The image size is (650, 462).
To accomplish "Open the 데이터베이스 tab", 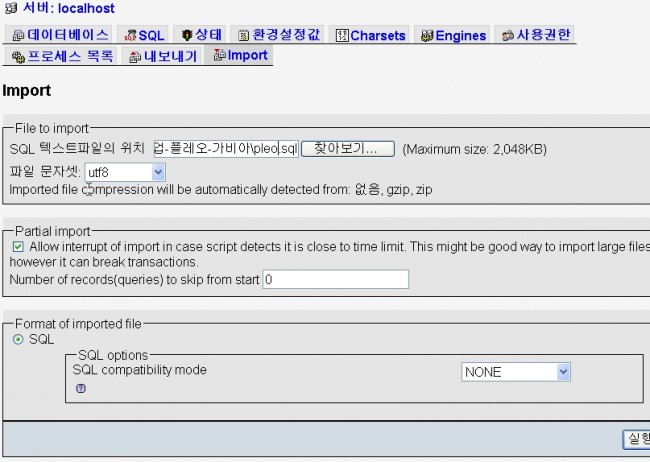I will pyautogui.click(x=58, y=35).
